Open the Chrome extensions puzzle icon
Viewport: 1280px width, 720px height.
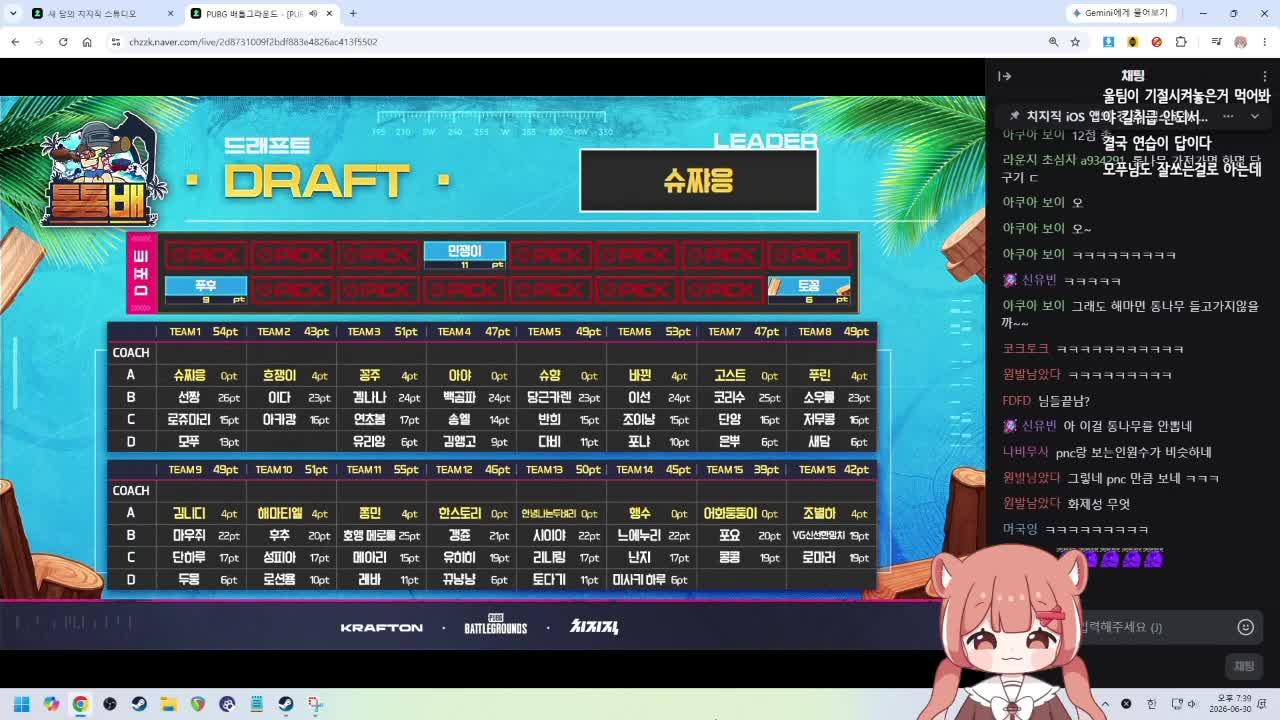(1181, 42)
